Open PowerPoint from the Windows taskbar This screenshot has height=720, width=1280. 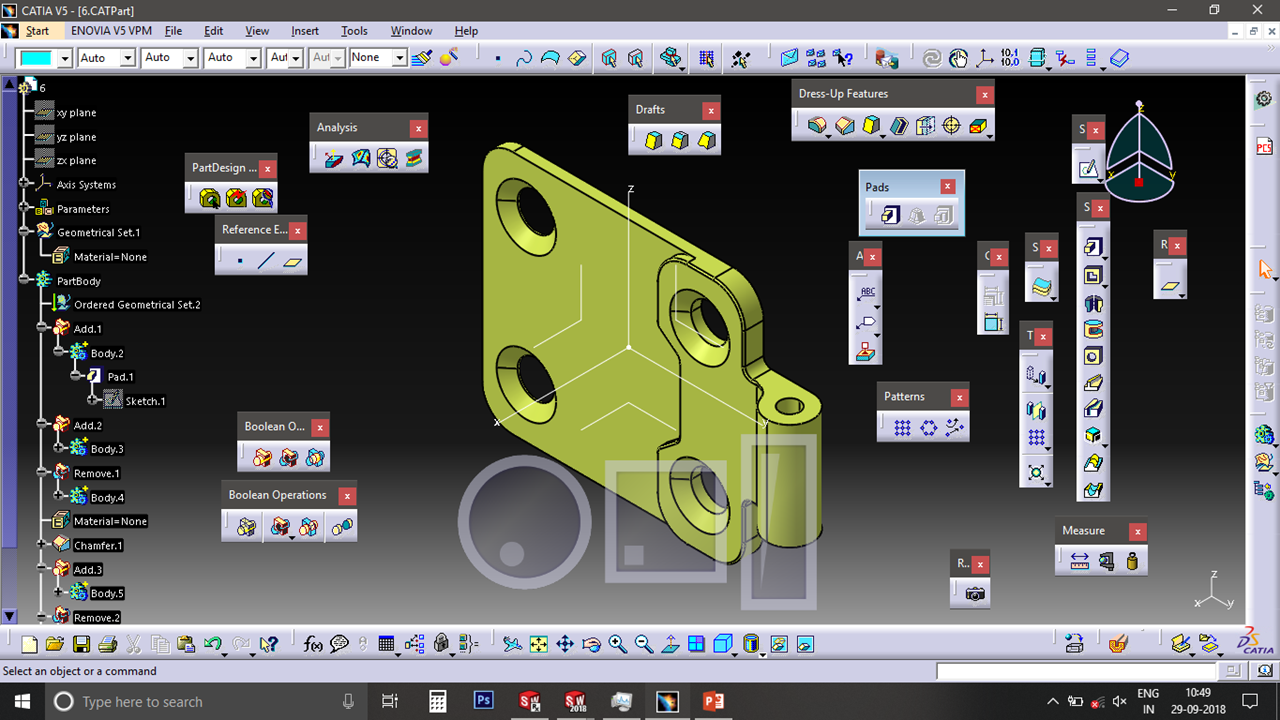(713, 701)
